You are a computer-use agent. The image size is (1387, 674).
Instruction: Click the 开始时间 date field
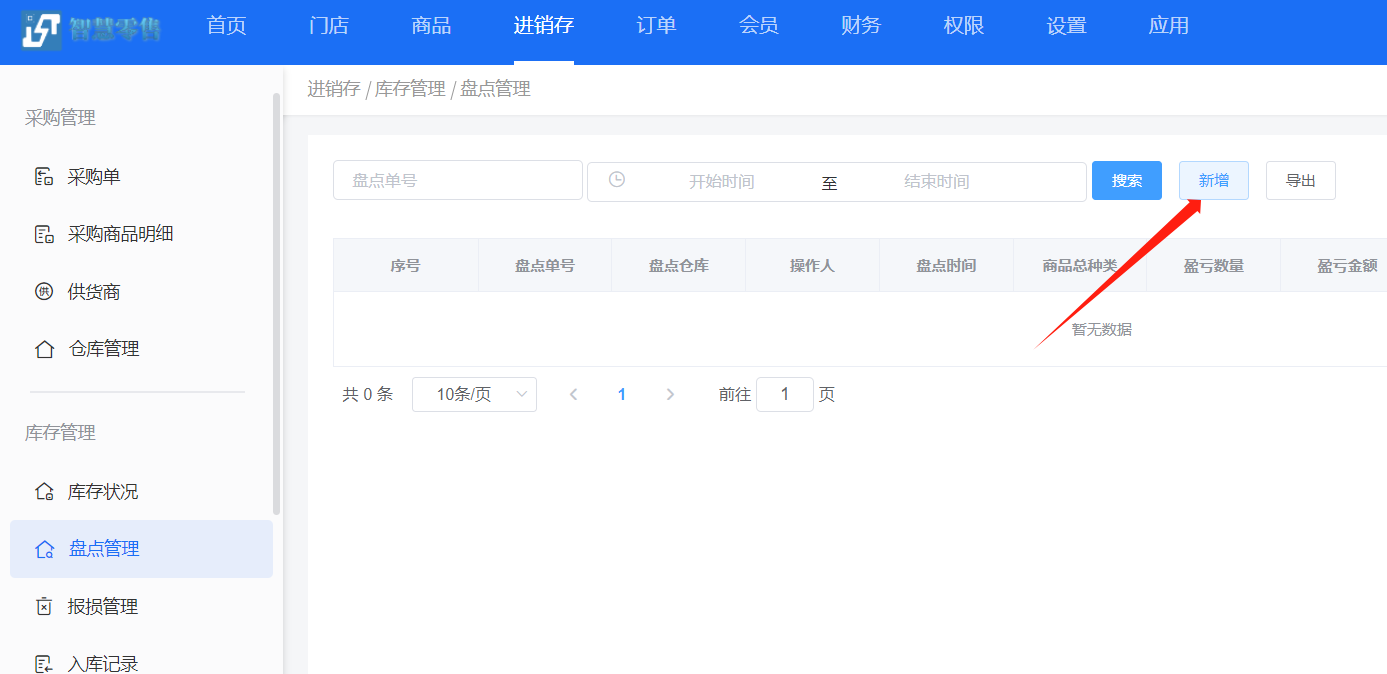coord(721,182)
